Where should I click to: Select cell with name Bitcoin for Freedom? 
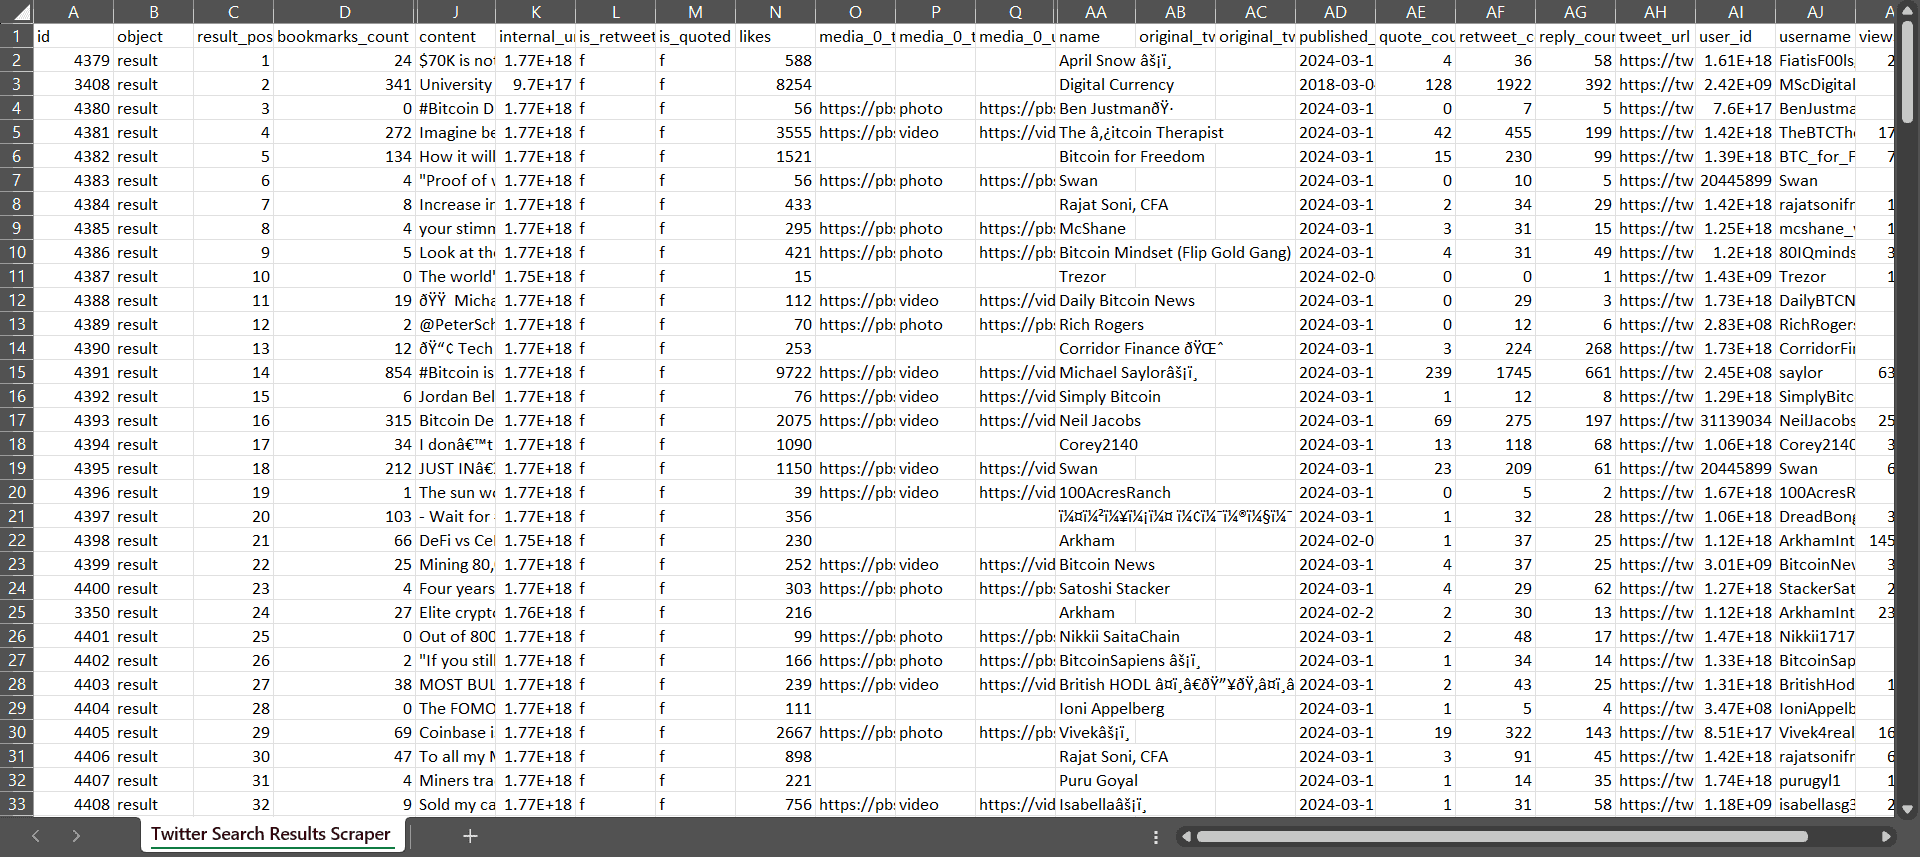click(x=1096, y=156)
